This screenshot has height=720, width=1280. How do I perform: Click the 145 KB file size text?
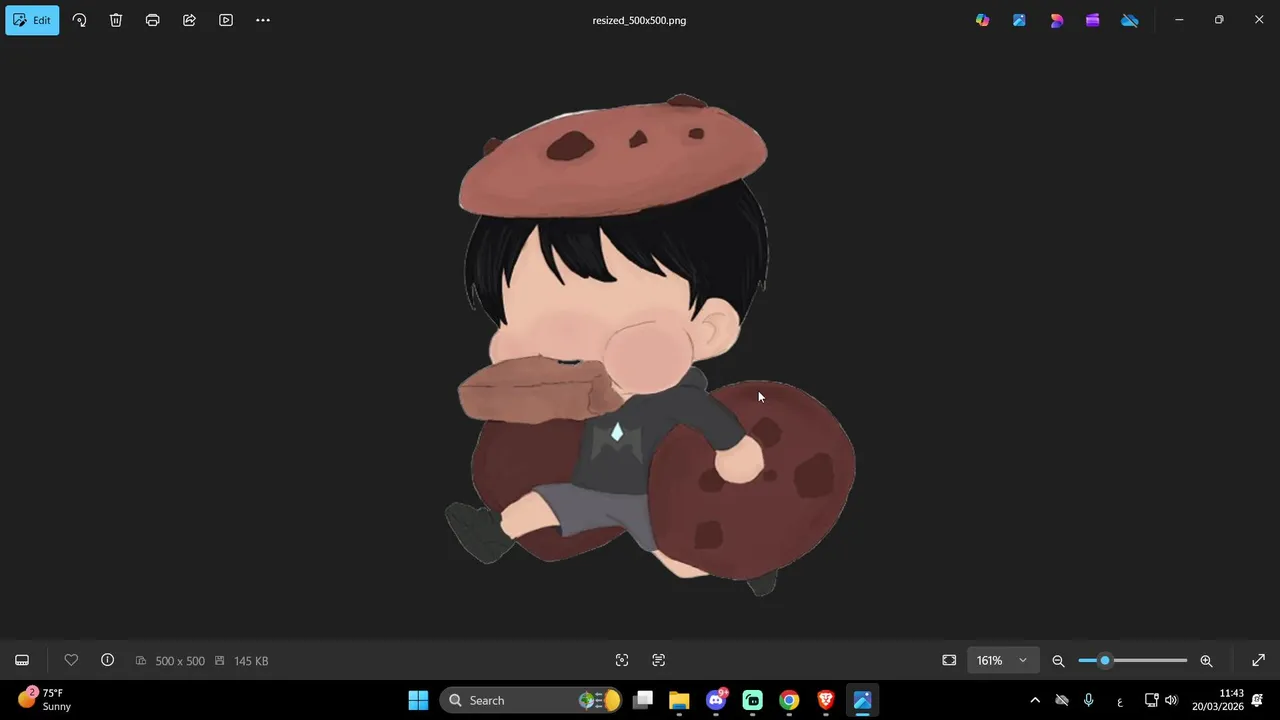pyautogui.click(x=251, y=661)
